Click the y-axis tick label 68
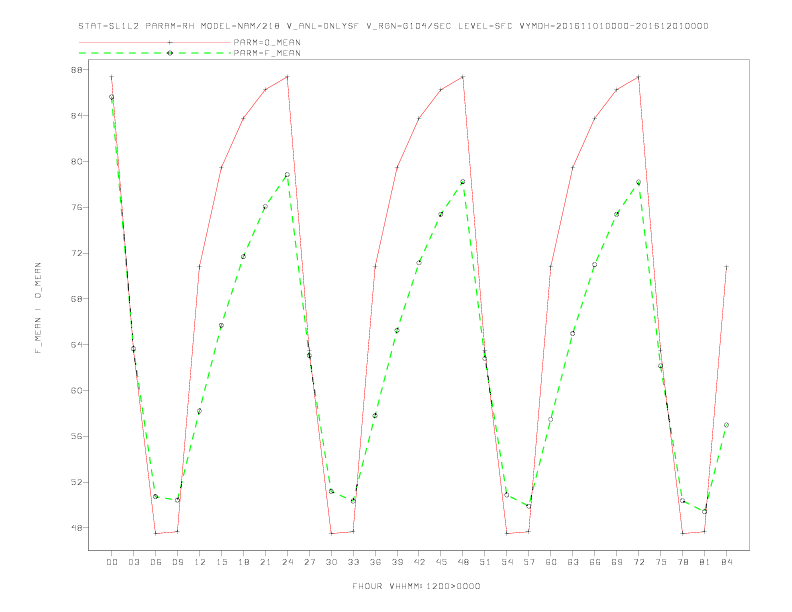 pos(77,298)
